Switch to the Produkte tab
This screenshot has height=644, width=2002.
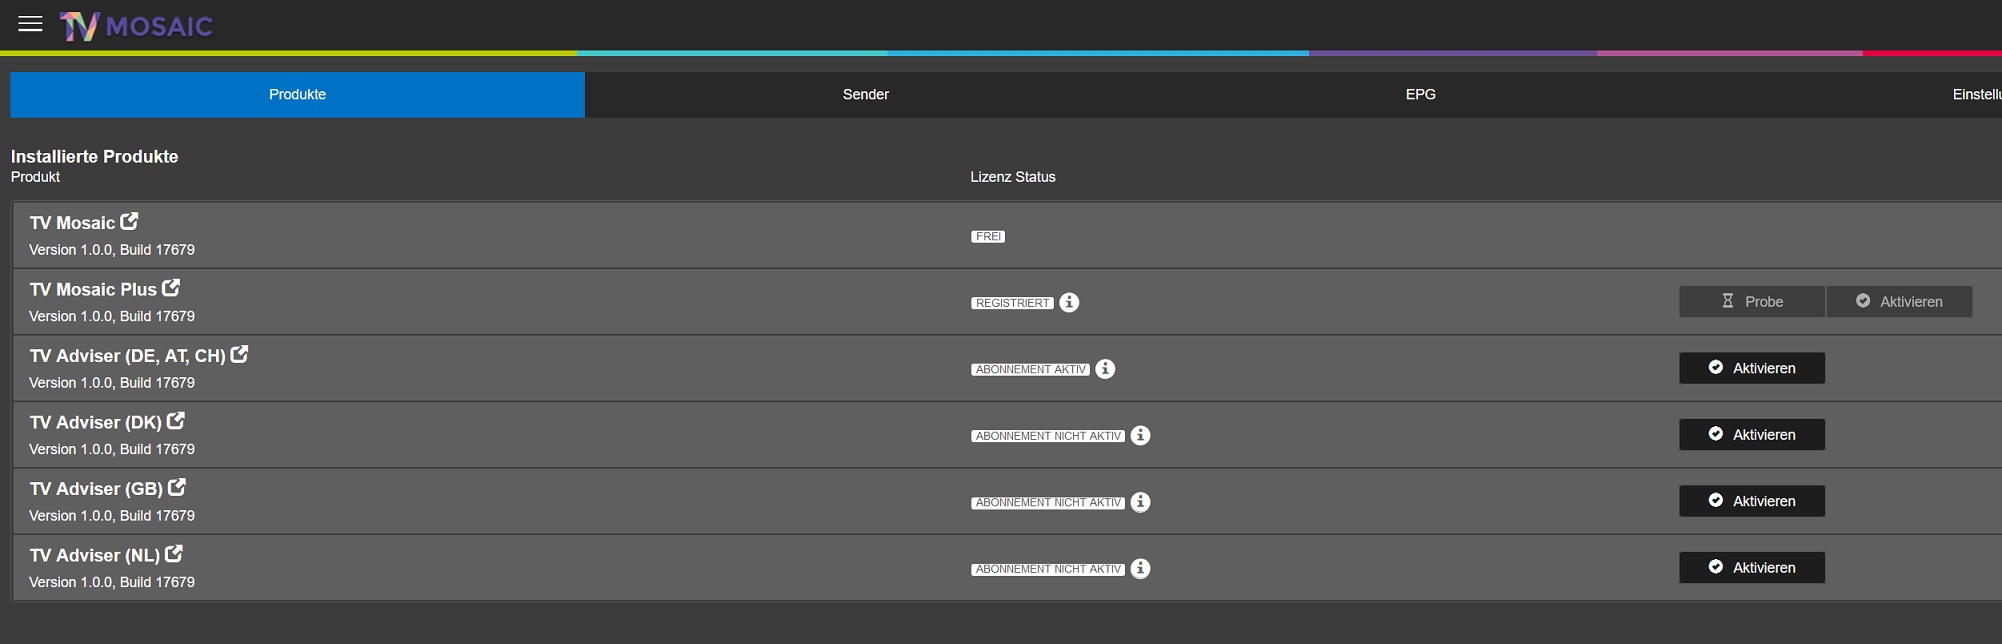point(297,94)
